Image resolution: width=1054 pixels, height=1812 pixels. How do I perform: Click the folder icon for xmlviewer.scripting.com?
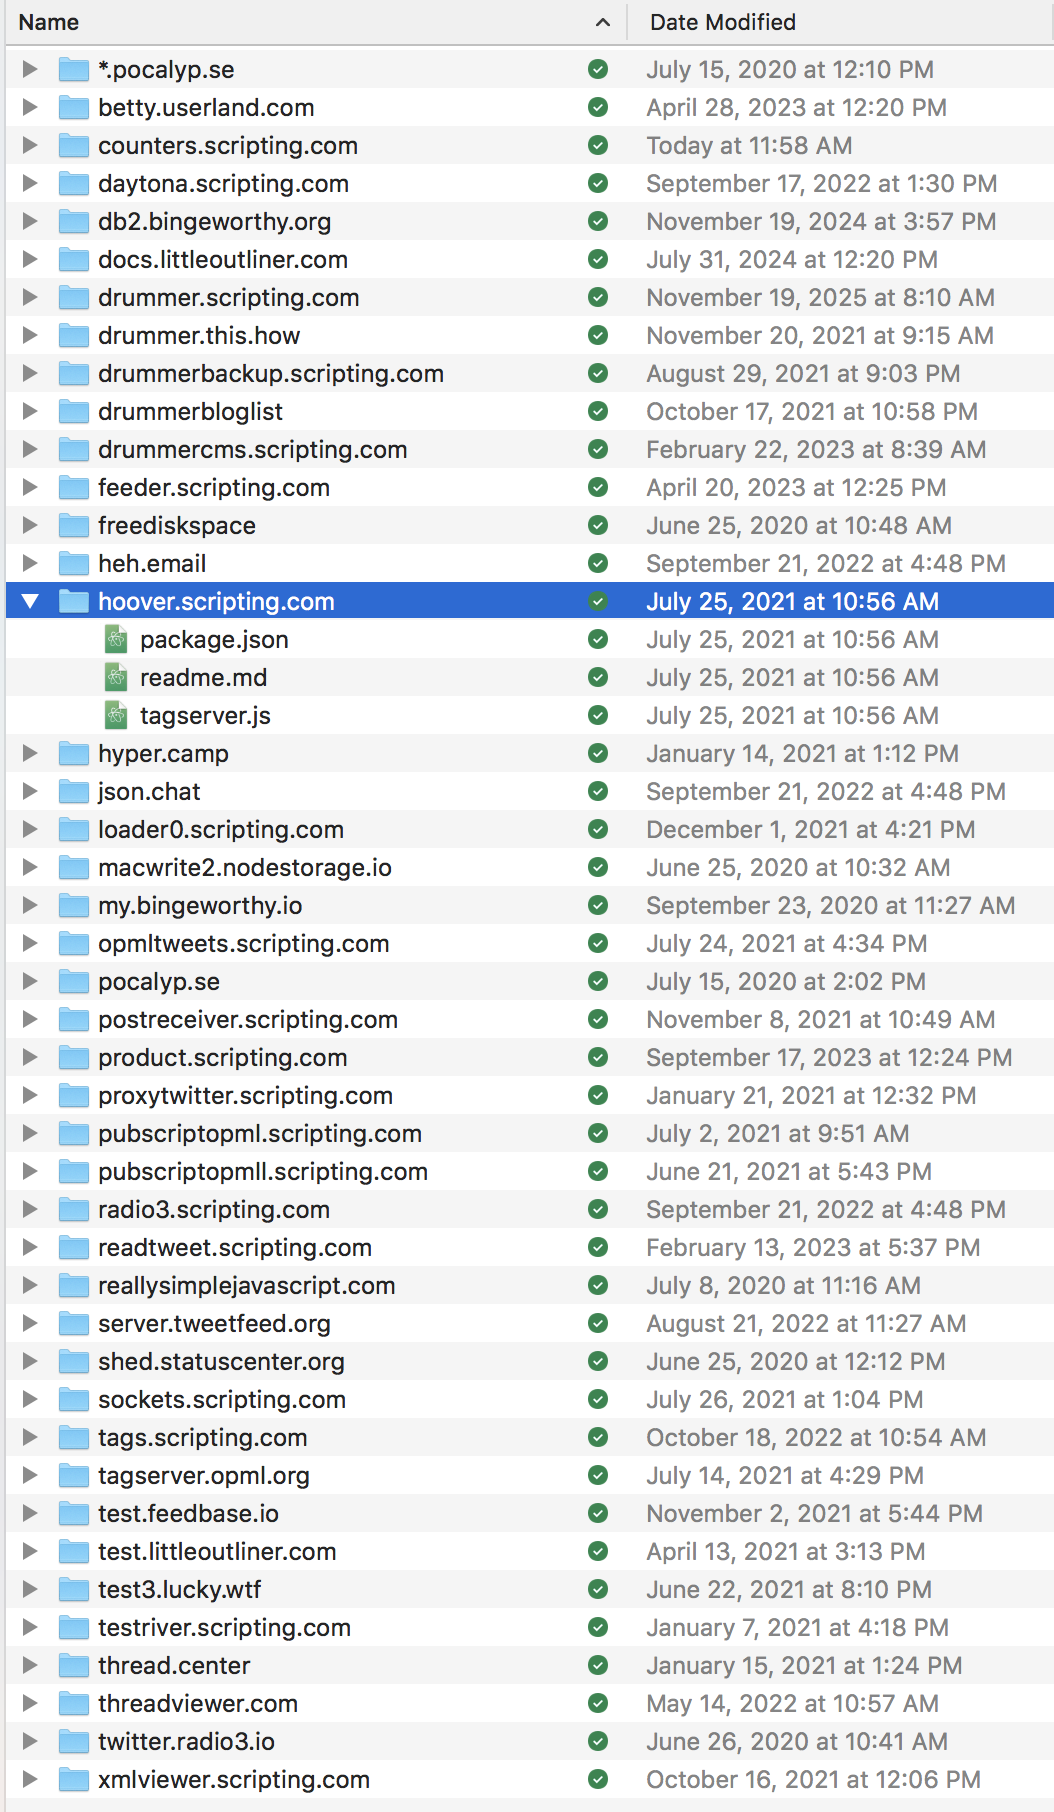click(74, 1780)
